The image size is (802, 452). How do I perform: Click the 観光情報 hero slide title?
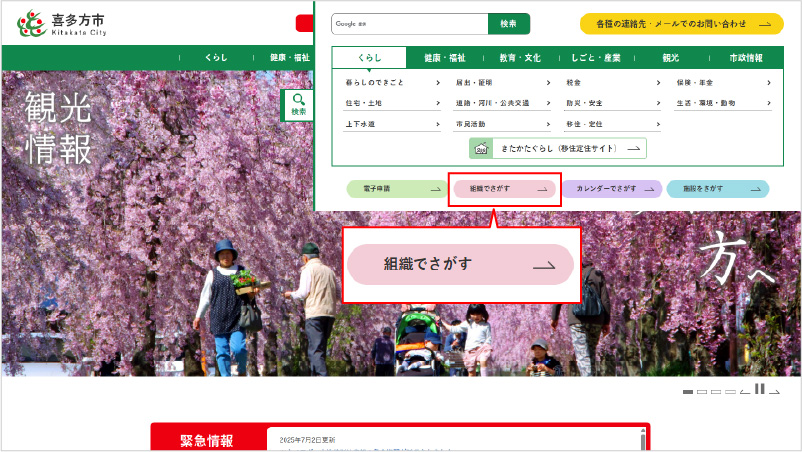[58, 128]
